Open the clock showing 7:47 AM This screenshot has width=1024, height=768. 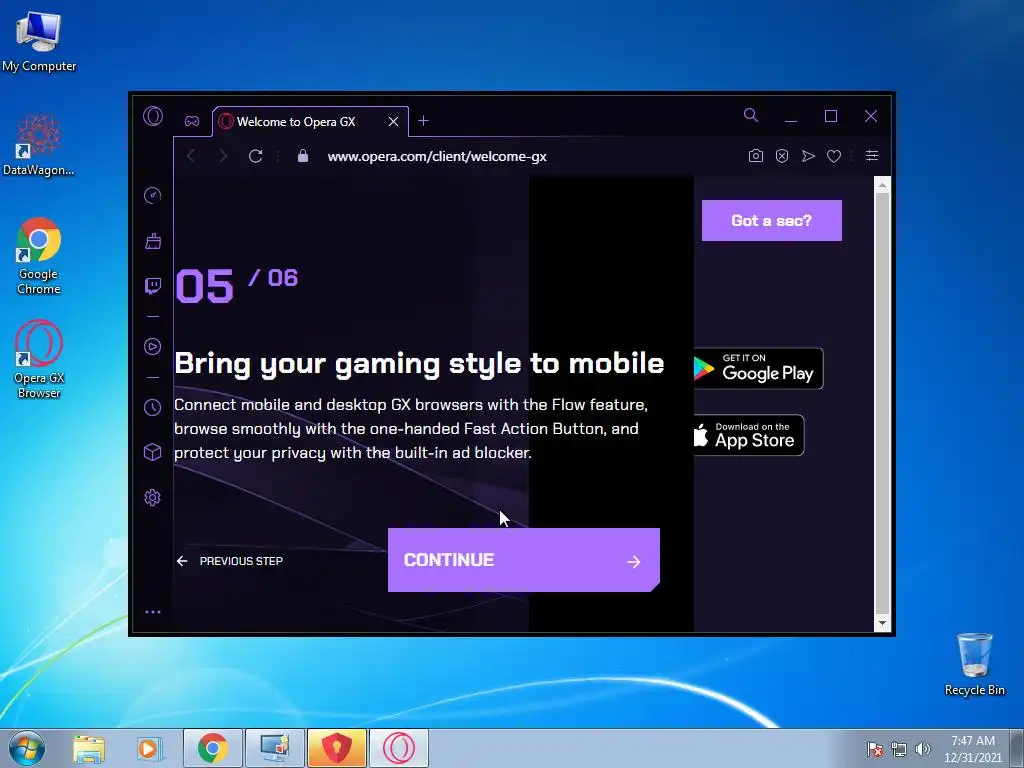tap(972, 749)
